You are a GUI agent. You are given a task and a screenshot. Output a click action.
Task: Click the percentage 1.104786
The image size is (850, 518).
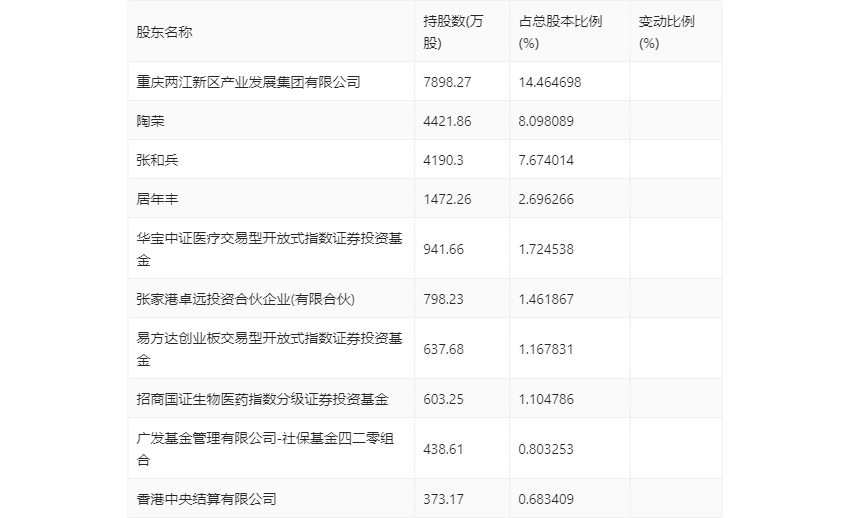click(x=546, y=399)
